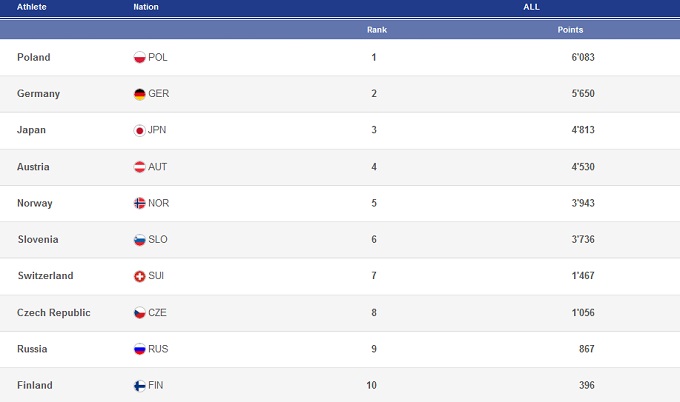
Task: Open the Poland team link
Action: [34, 57]
